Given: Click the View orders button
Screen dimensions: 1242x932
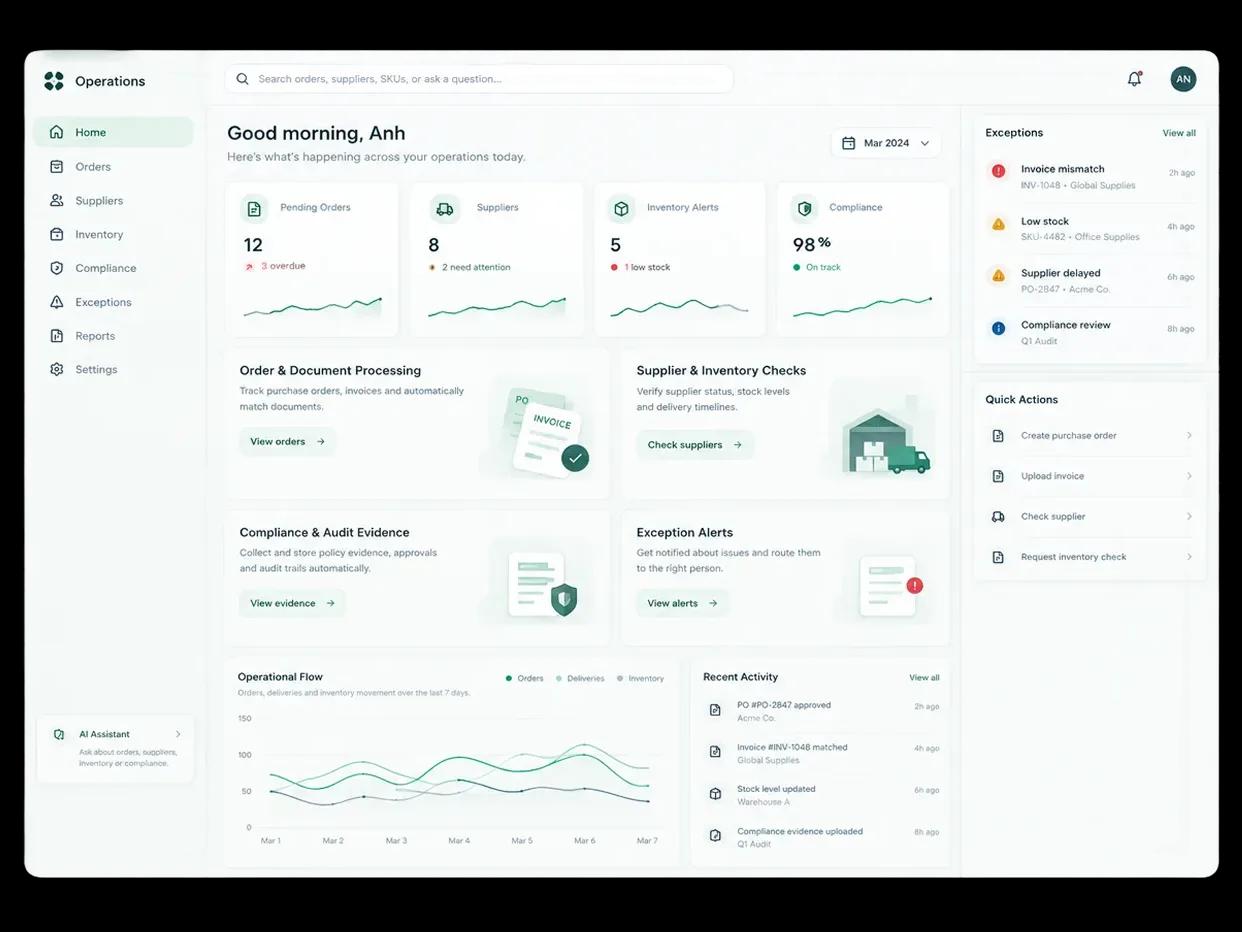Looking at the screenshot, I should pyautogui.click(x=287, y=441).
